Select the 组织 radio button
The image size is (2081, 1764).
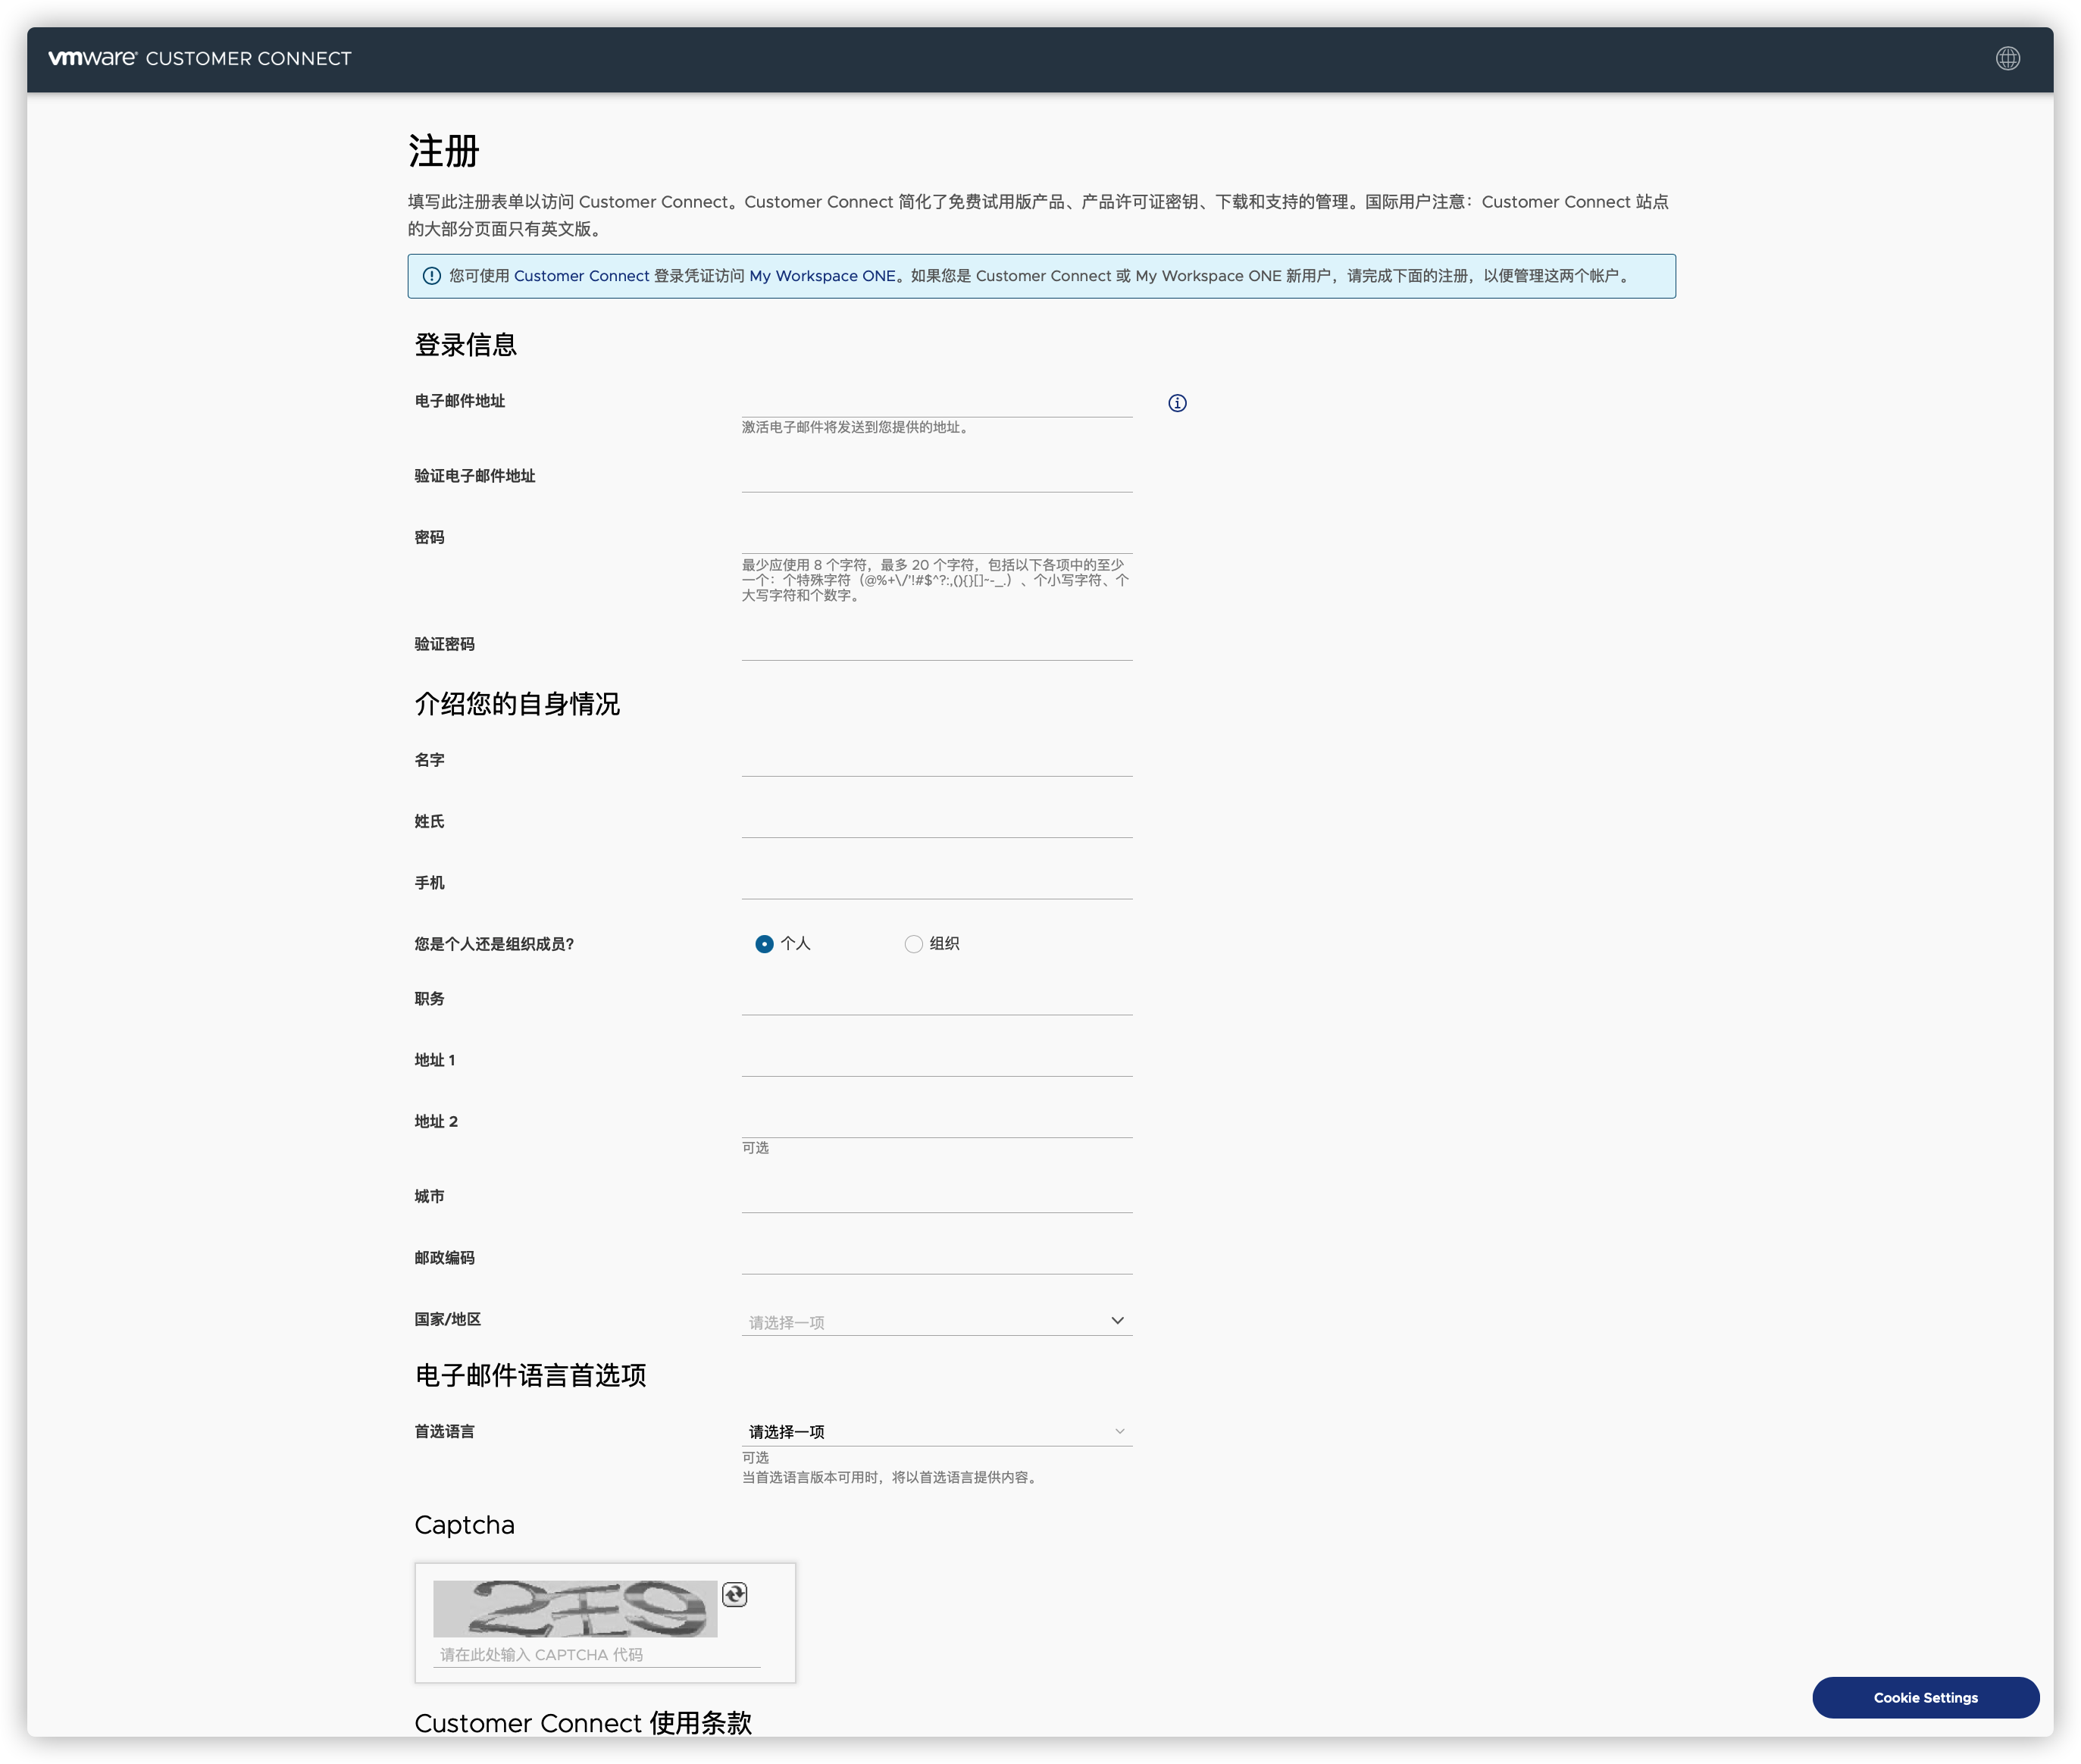pos(913,944)
